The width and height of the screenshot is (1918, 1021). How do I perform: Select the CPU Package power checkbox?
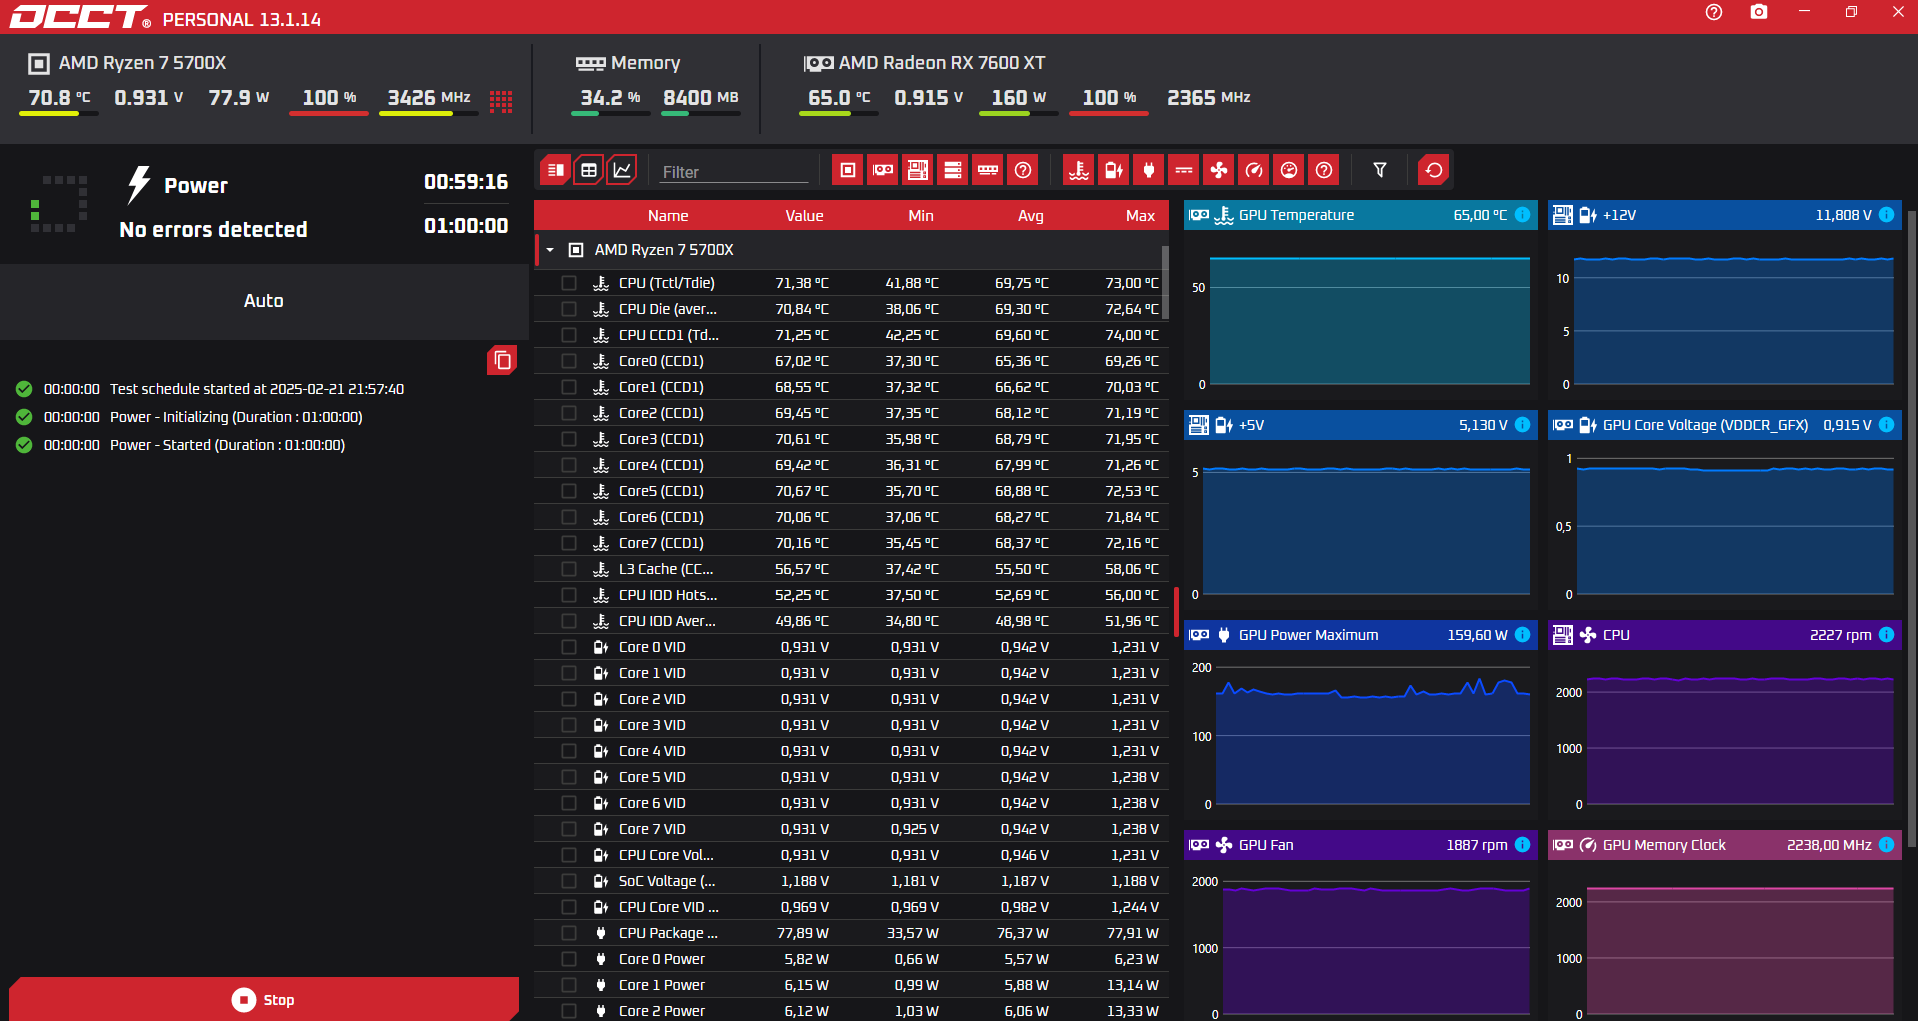569,933
